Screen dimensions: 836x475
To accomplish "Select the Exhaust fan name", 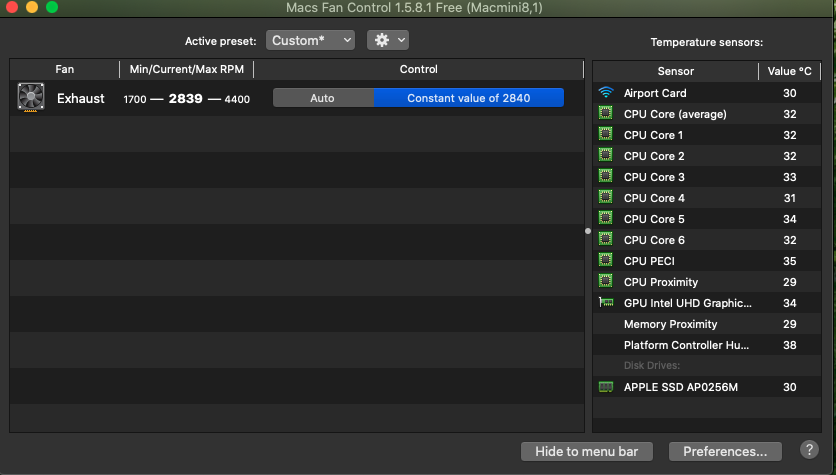I will (x=81, y=99).
